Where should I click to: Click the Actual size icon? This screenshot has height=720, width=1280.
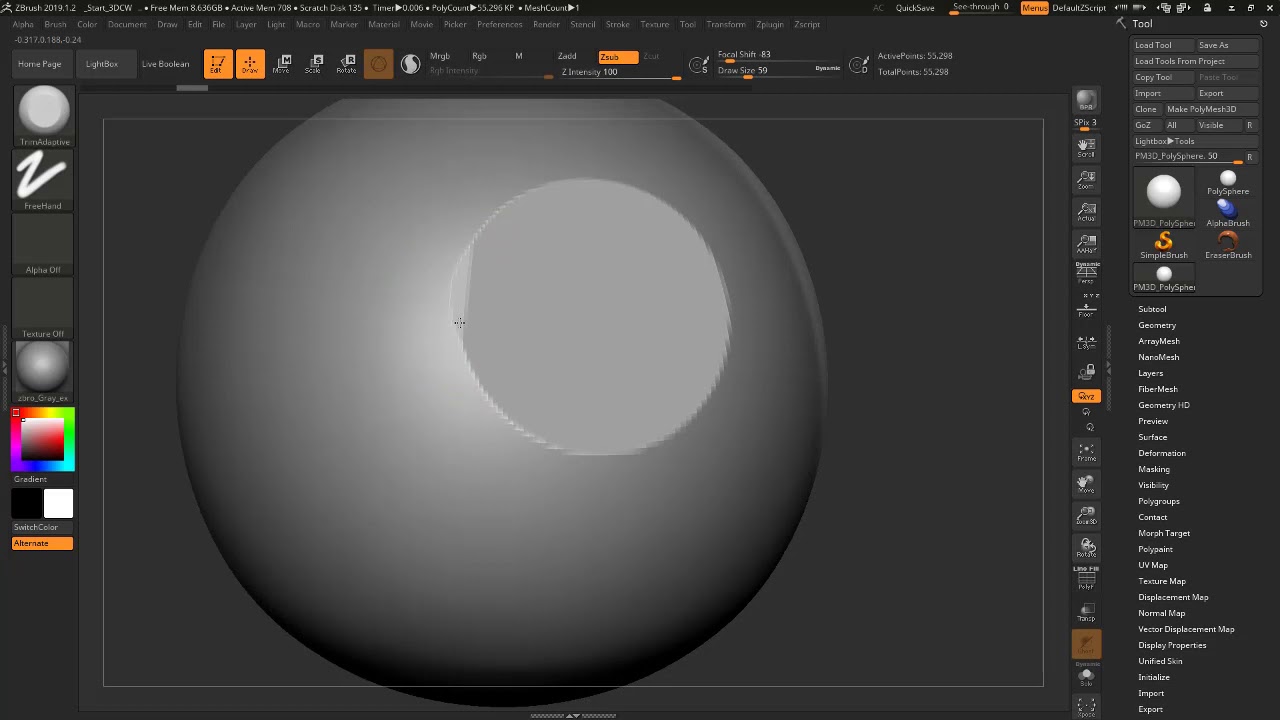tap(1086, 212)
